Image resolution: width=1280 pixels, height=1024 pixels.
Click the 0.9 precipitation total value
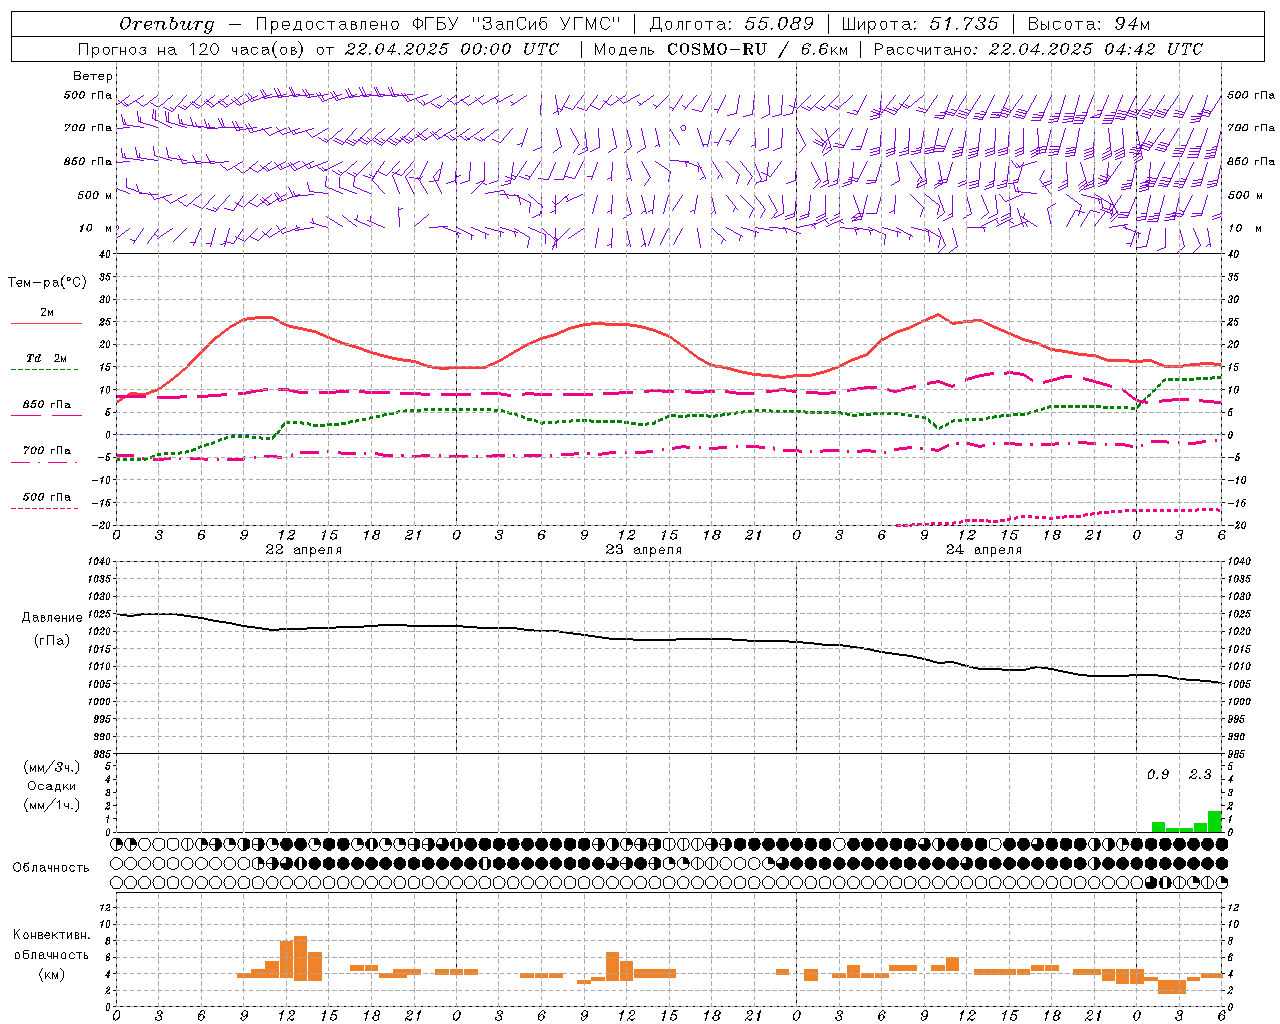coord(1158,774)
